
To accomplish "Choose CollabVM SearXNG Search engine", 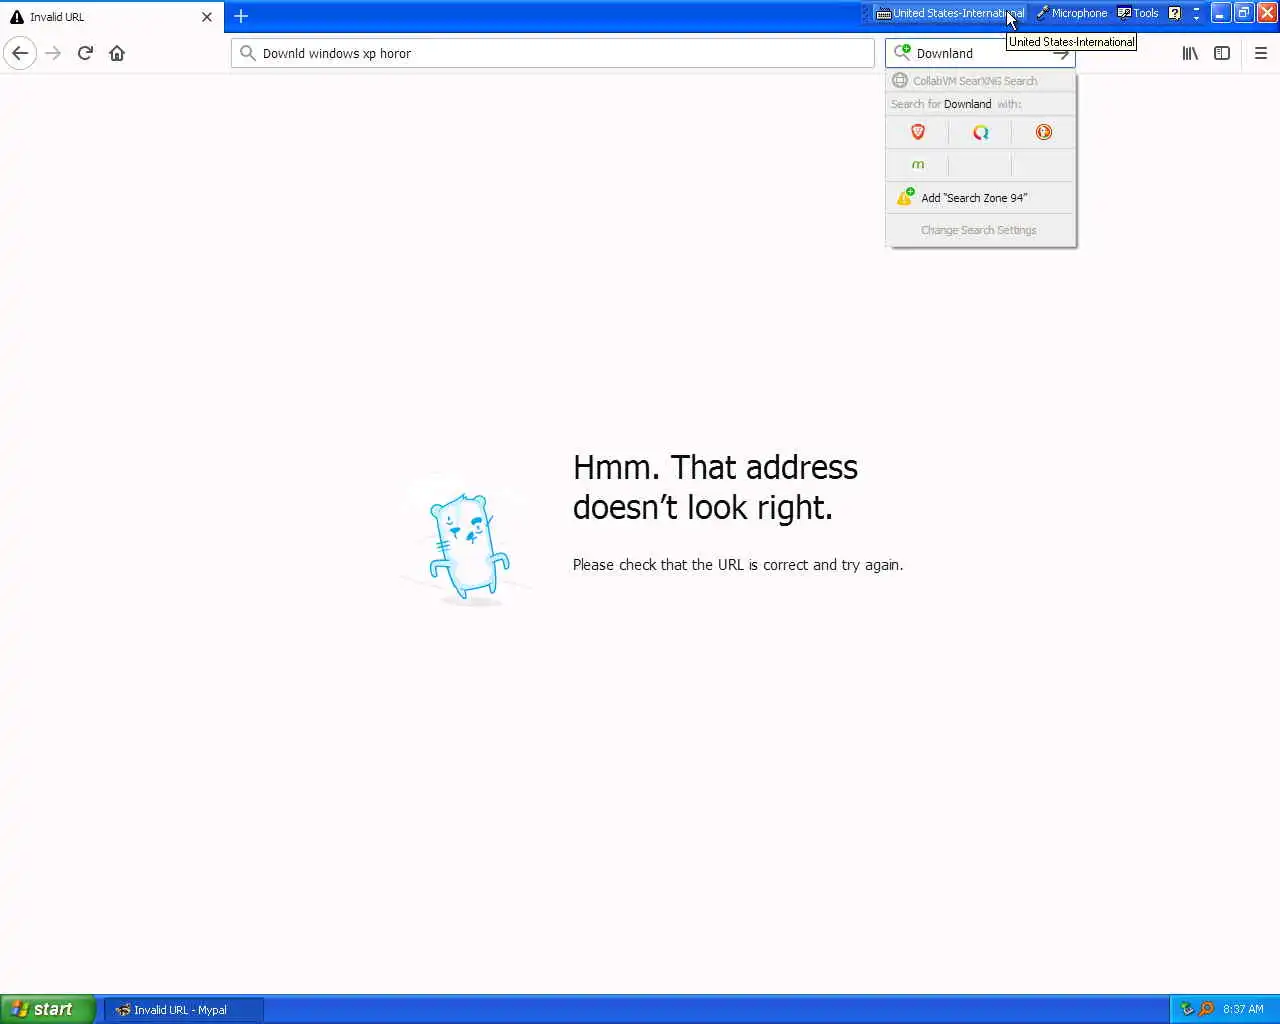I will pyautogui.click(x=980, y=81).
